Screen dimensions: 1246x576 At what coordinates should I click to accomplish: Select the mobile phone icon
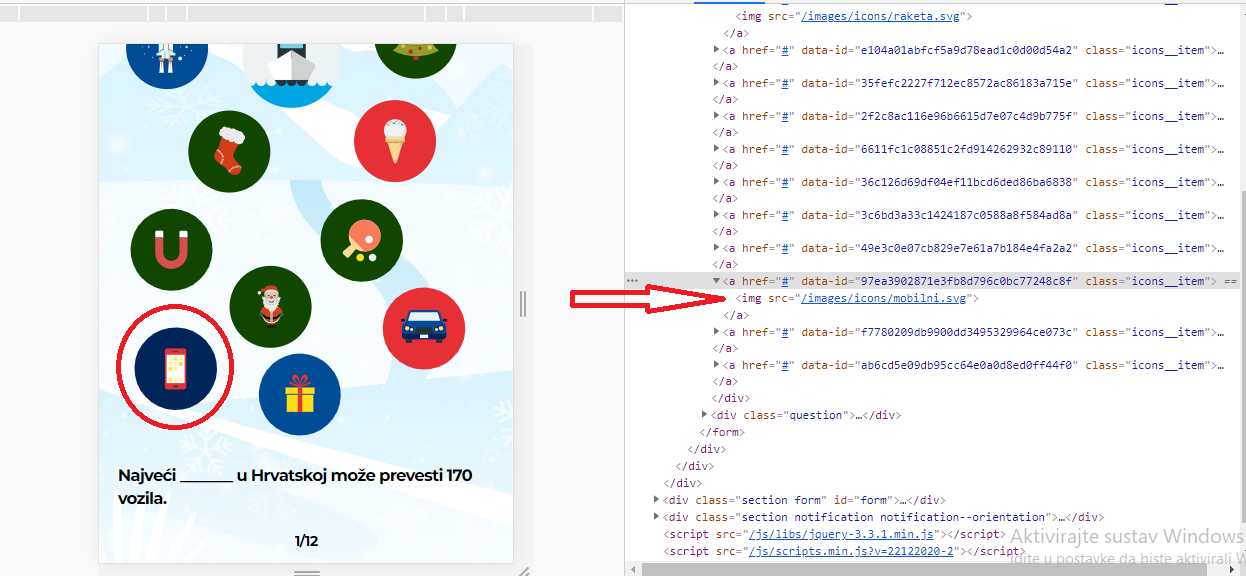pos(175,369)
